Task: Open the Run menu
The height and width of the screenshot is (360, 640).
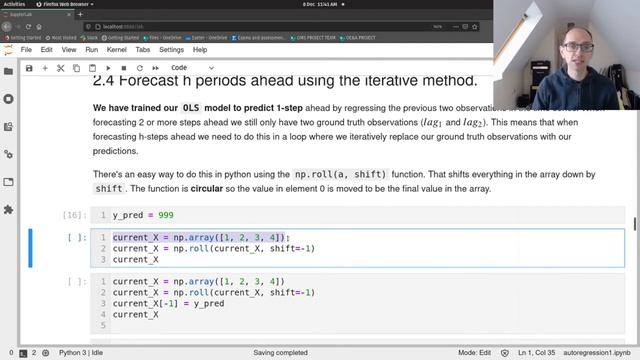Action: click(x=91, y=50)
